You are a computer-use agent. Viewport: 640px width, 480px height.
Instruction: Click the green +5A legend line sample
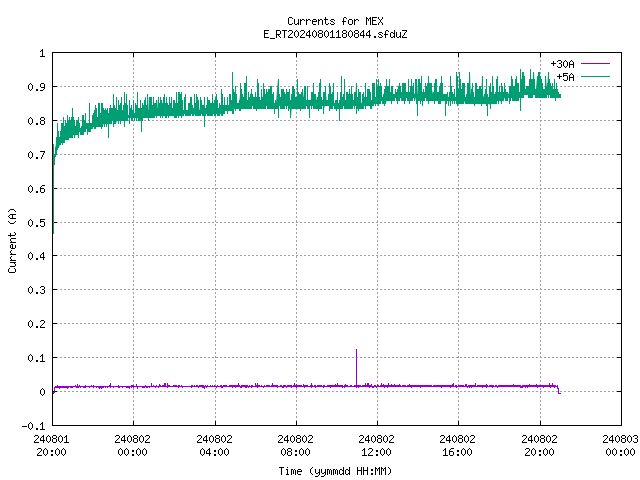(595, 77)
